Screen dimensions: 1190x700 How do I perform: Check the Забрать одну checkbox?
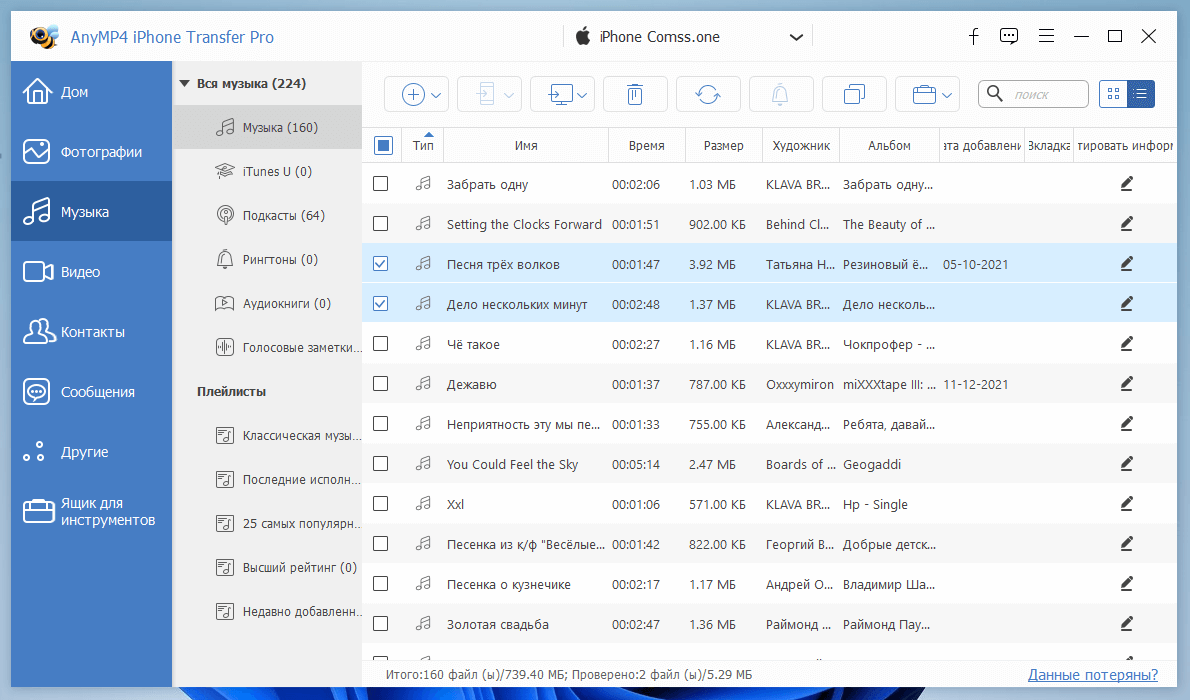click(381, 184)
